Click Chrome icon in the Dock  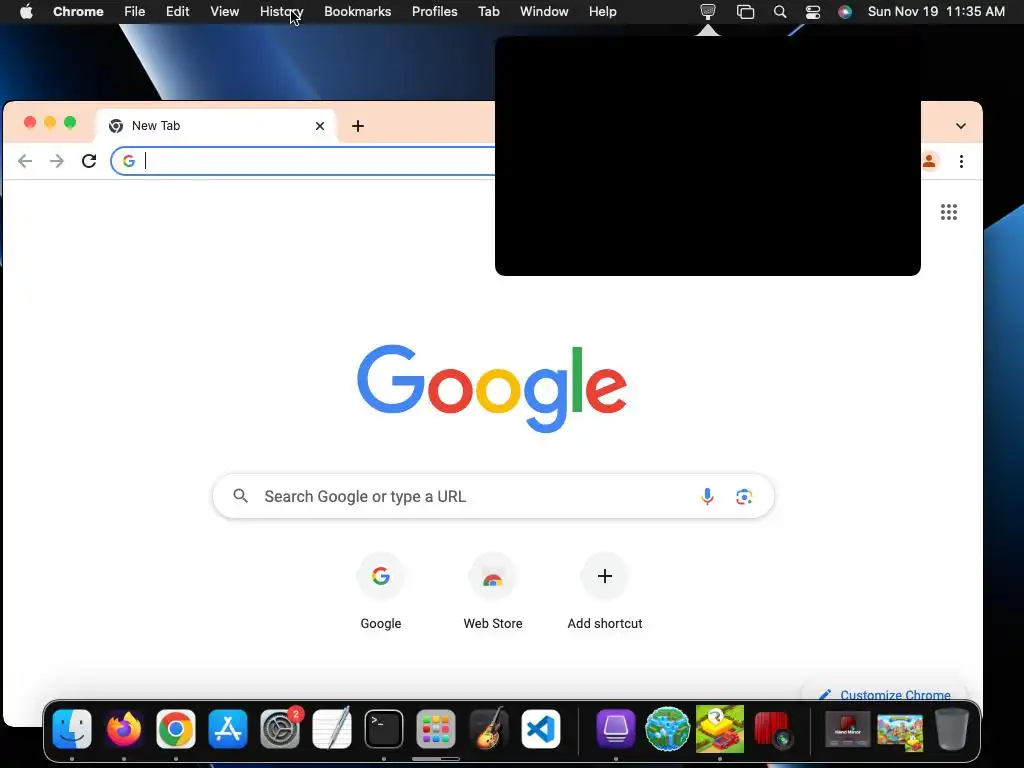click(176, 729)
